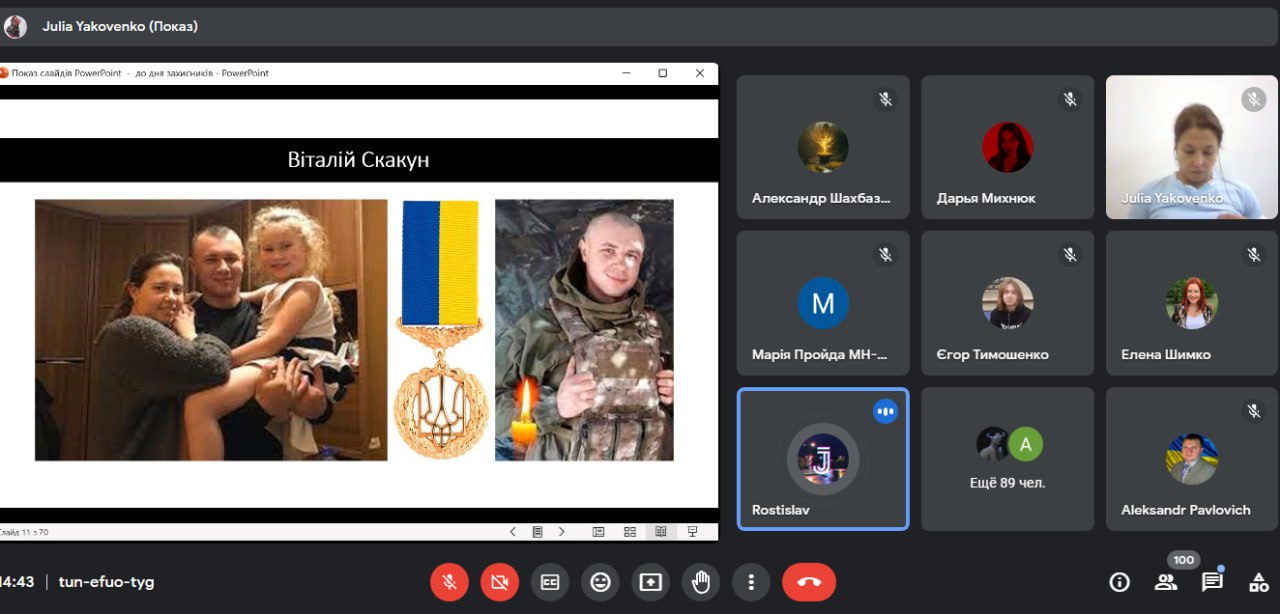Go to next slide arrow in PowerPoint

562,532
